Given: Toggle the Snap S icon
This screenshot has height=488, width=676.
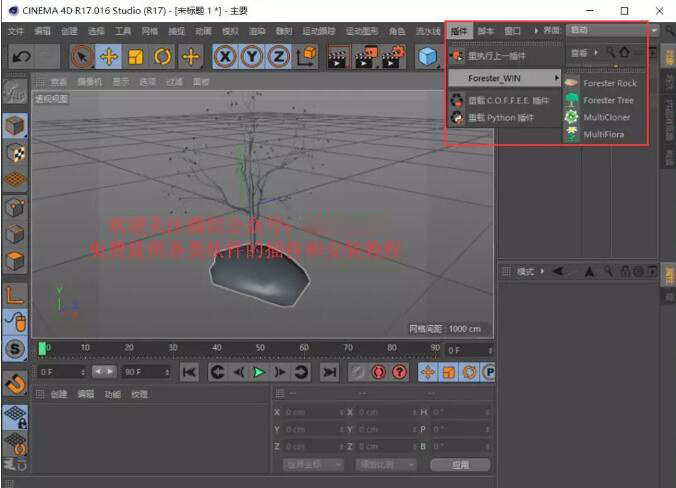Looking at the screenshot, I should [x=15, y=348].
